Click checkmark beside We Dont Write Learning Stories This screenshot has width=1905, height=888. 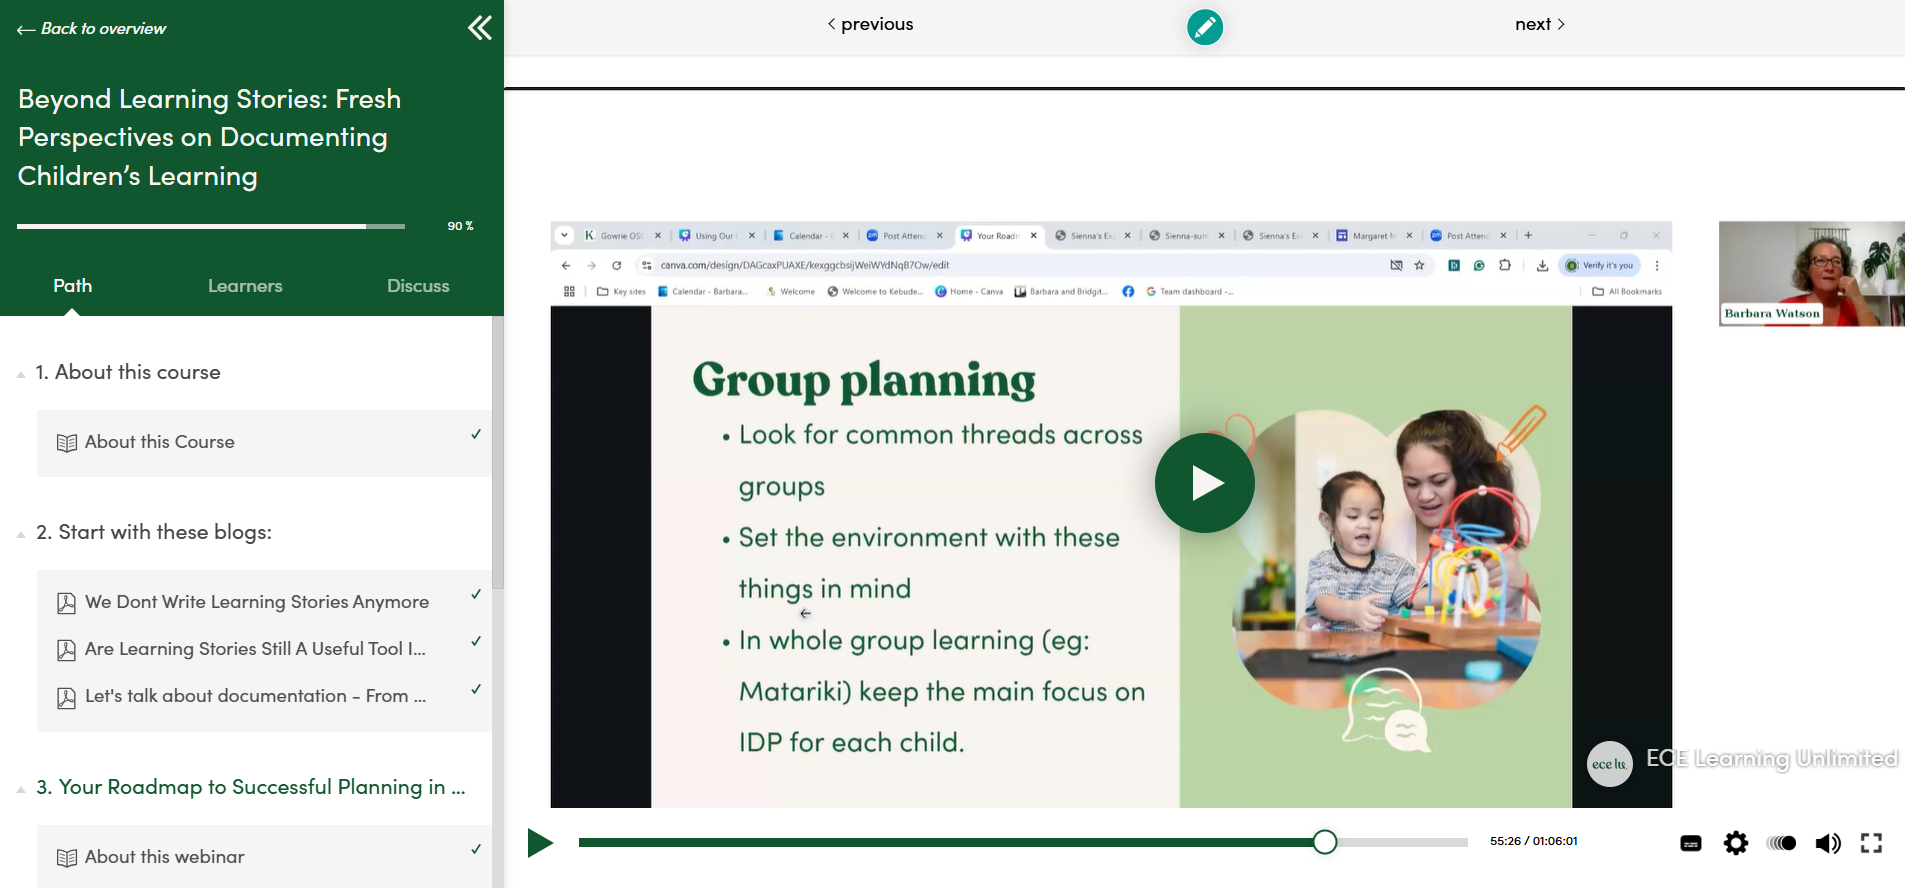[476, 595]
